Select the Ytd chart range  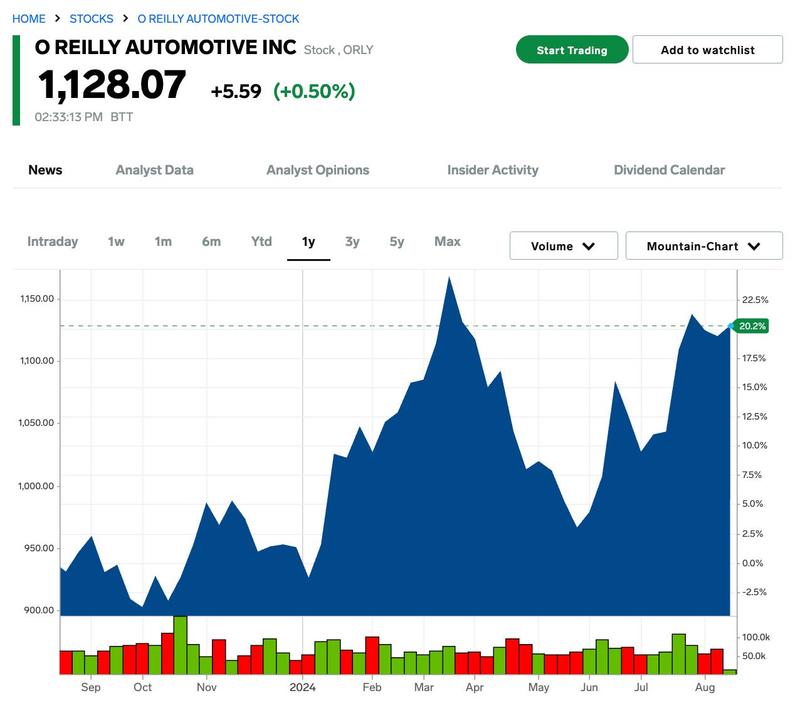pos(261,241)
